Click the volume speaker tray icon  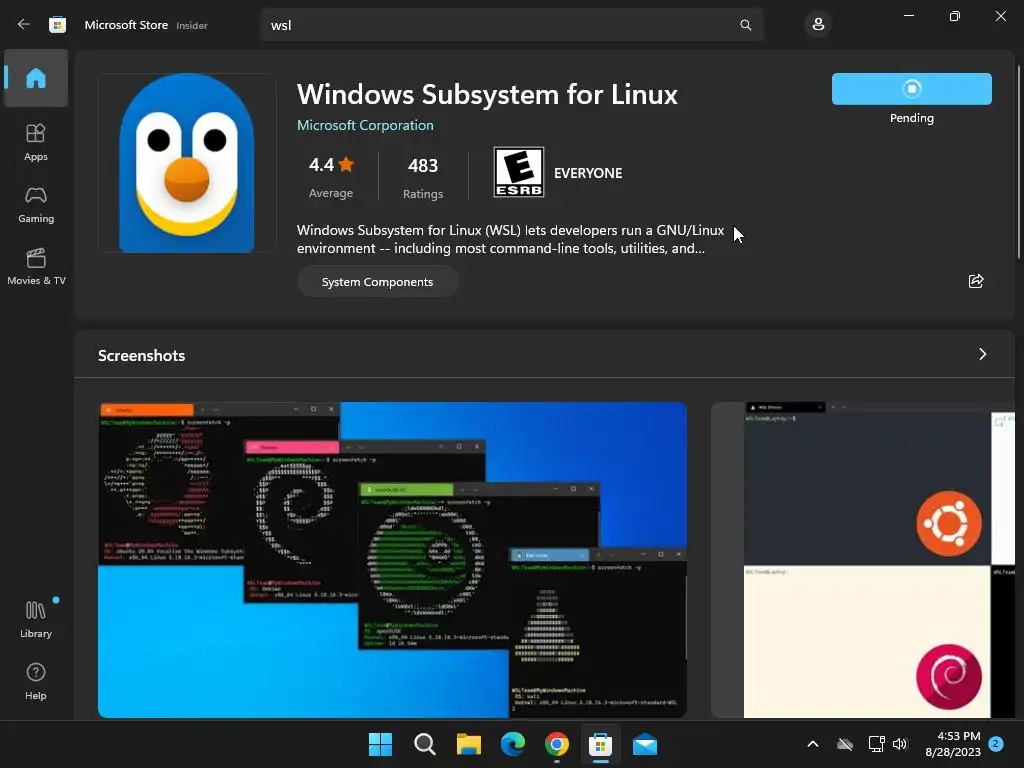(x=900, y=744)
